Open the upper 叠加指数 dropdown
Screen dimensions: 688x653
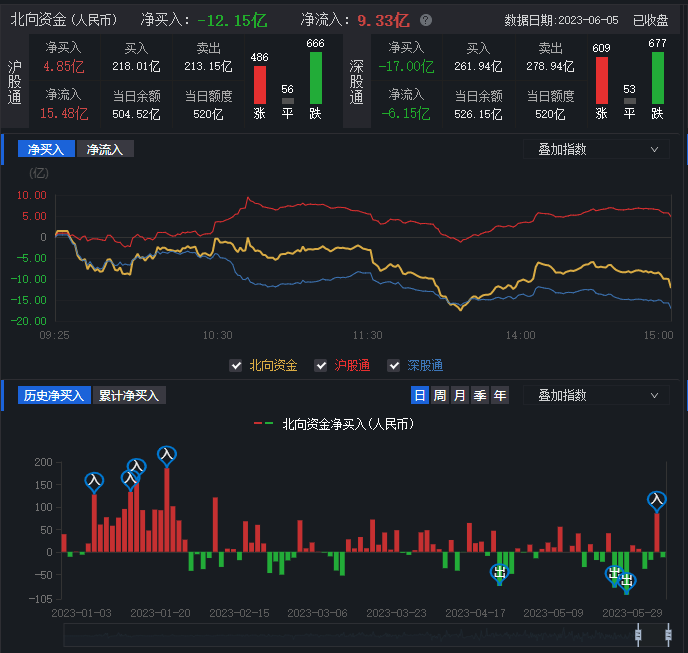click(596, 149)
